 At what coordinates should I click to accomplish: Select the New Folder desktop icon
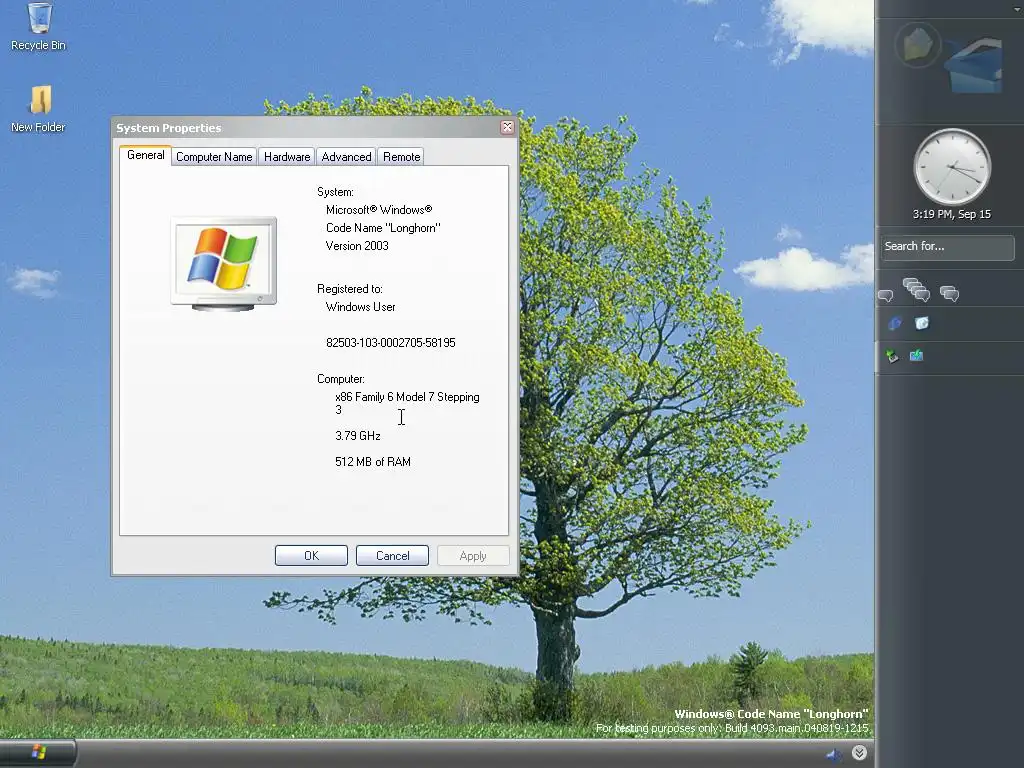tap(39, 109)
